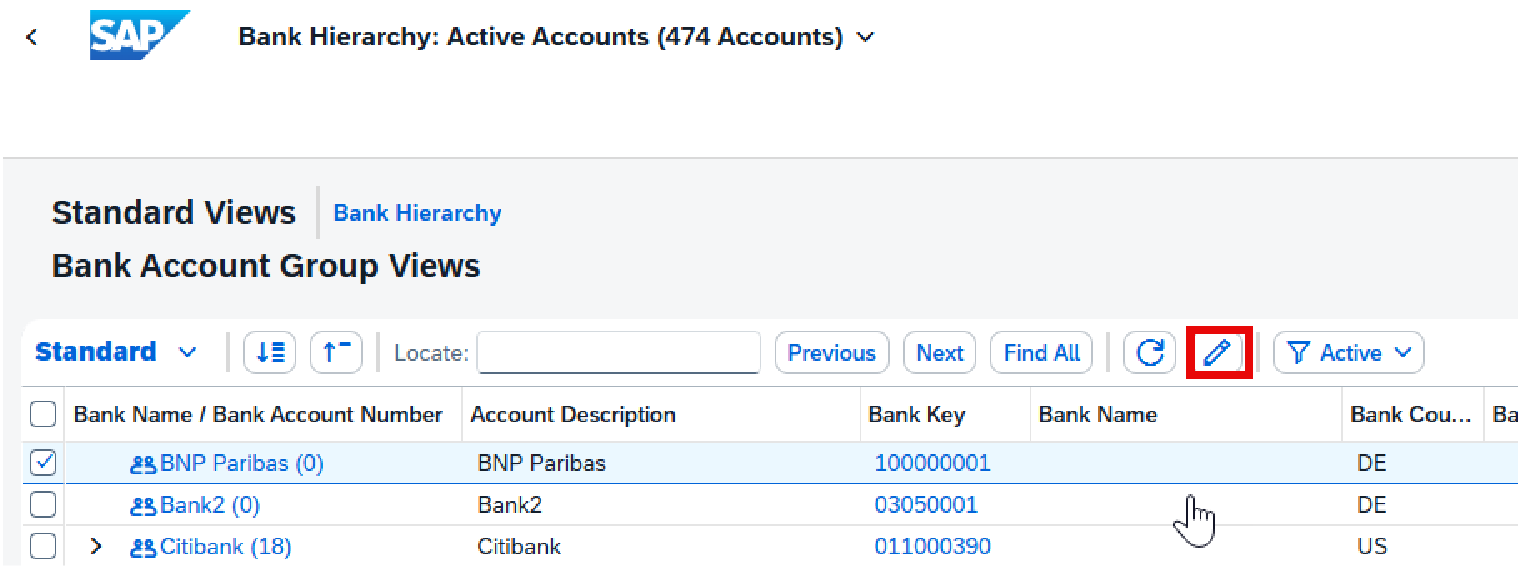Click into the Locate input field
The width and height of the screenshot is (1519, 577).
click(619, 353)
